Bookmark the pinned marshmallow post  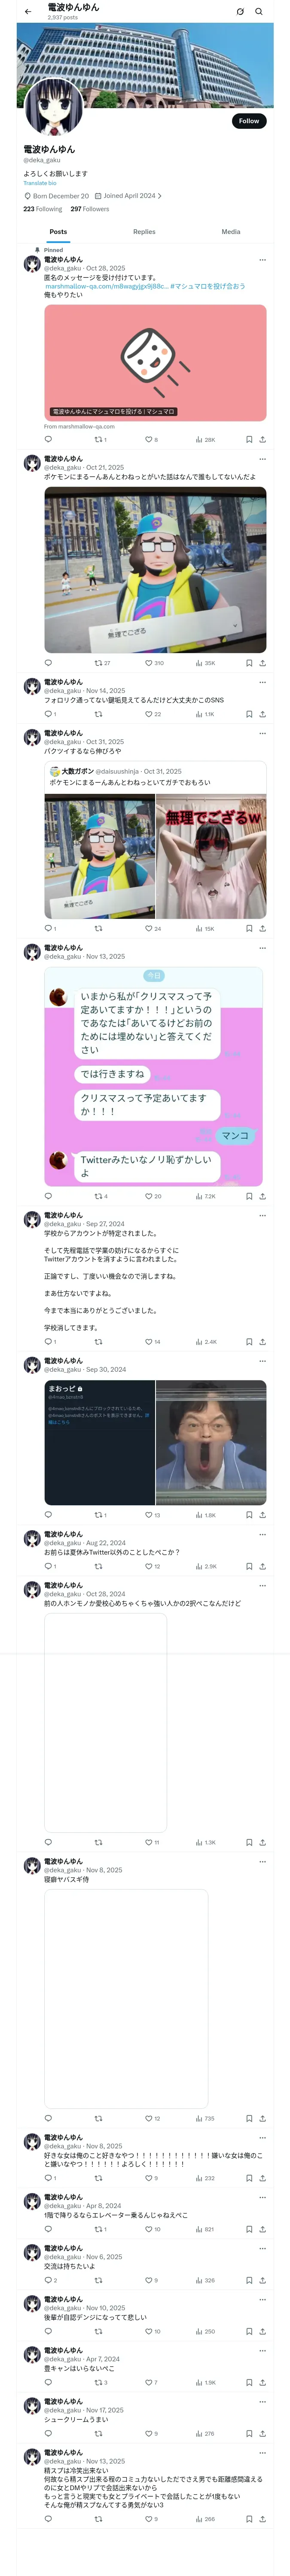[x=249, y=439]
